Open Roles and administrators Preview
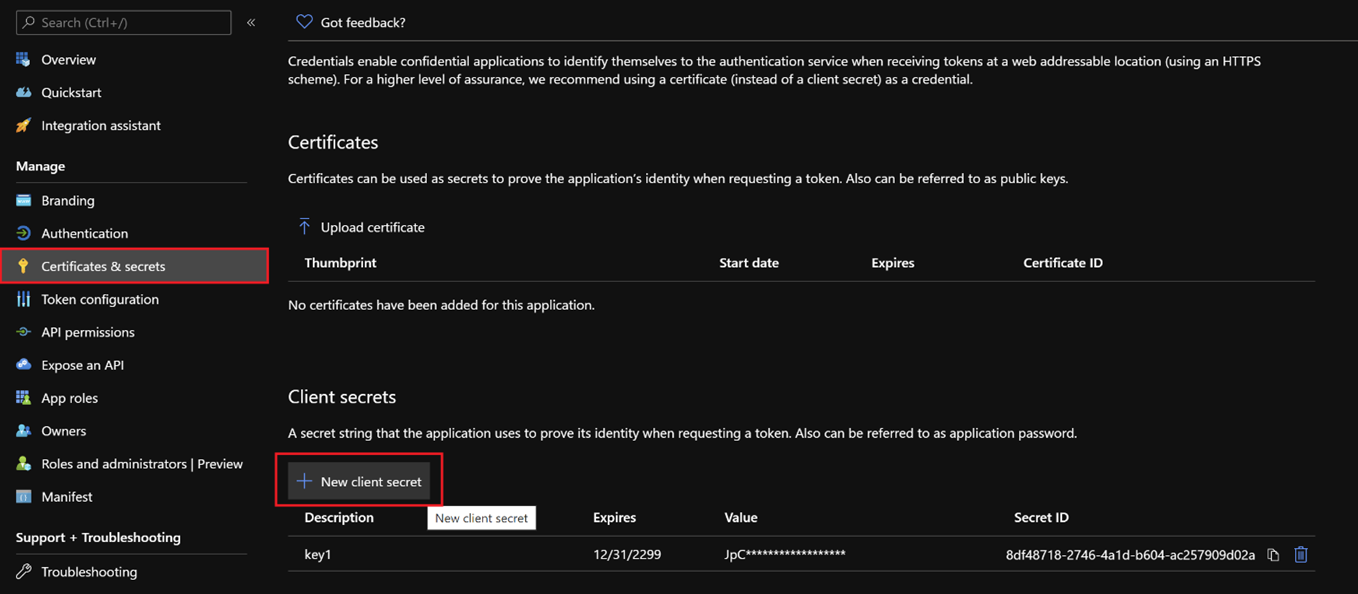 pyautogui.click(x=141, y=464)
